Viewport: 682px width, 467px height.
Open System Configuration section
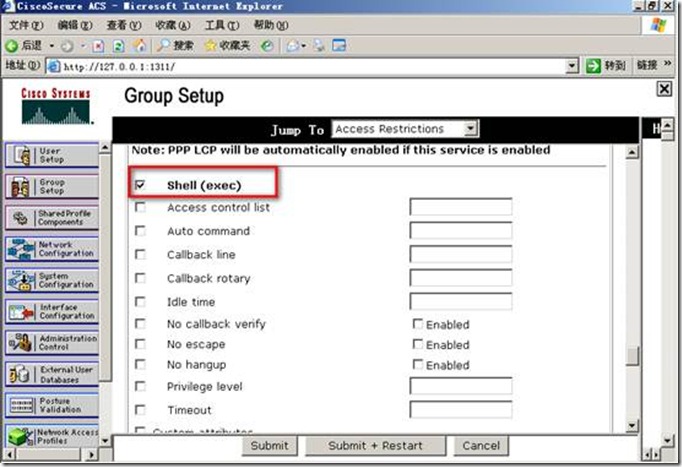[52, 280]
